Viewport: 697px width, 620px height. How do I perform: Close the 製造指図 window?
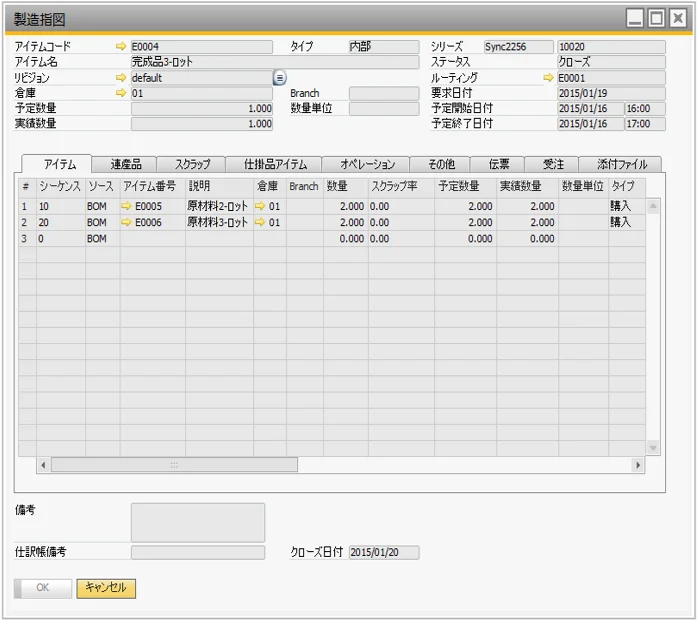[x=678, y=19]
